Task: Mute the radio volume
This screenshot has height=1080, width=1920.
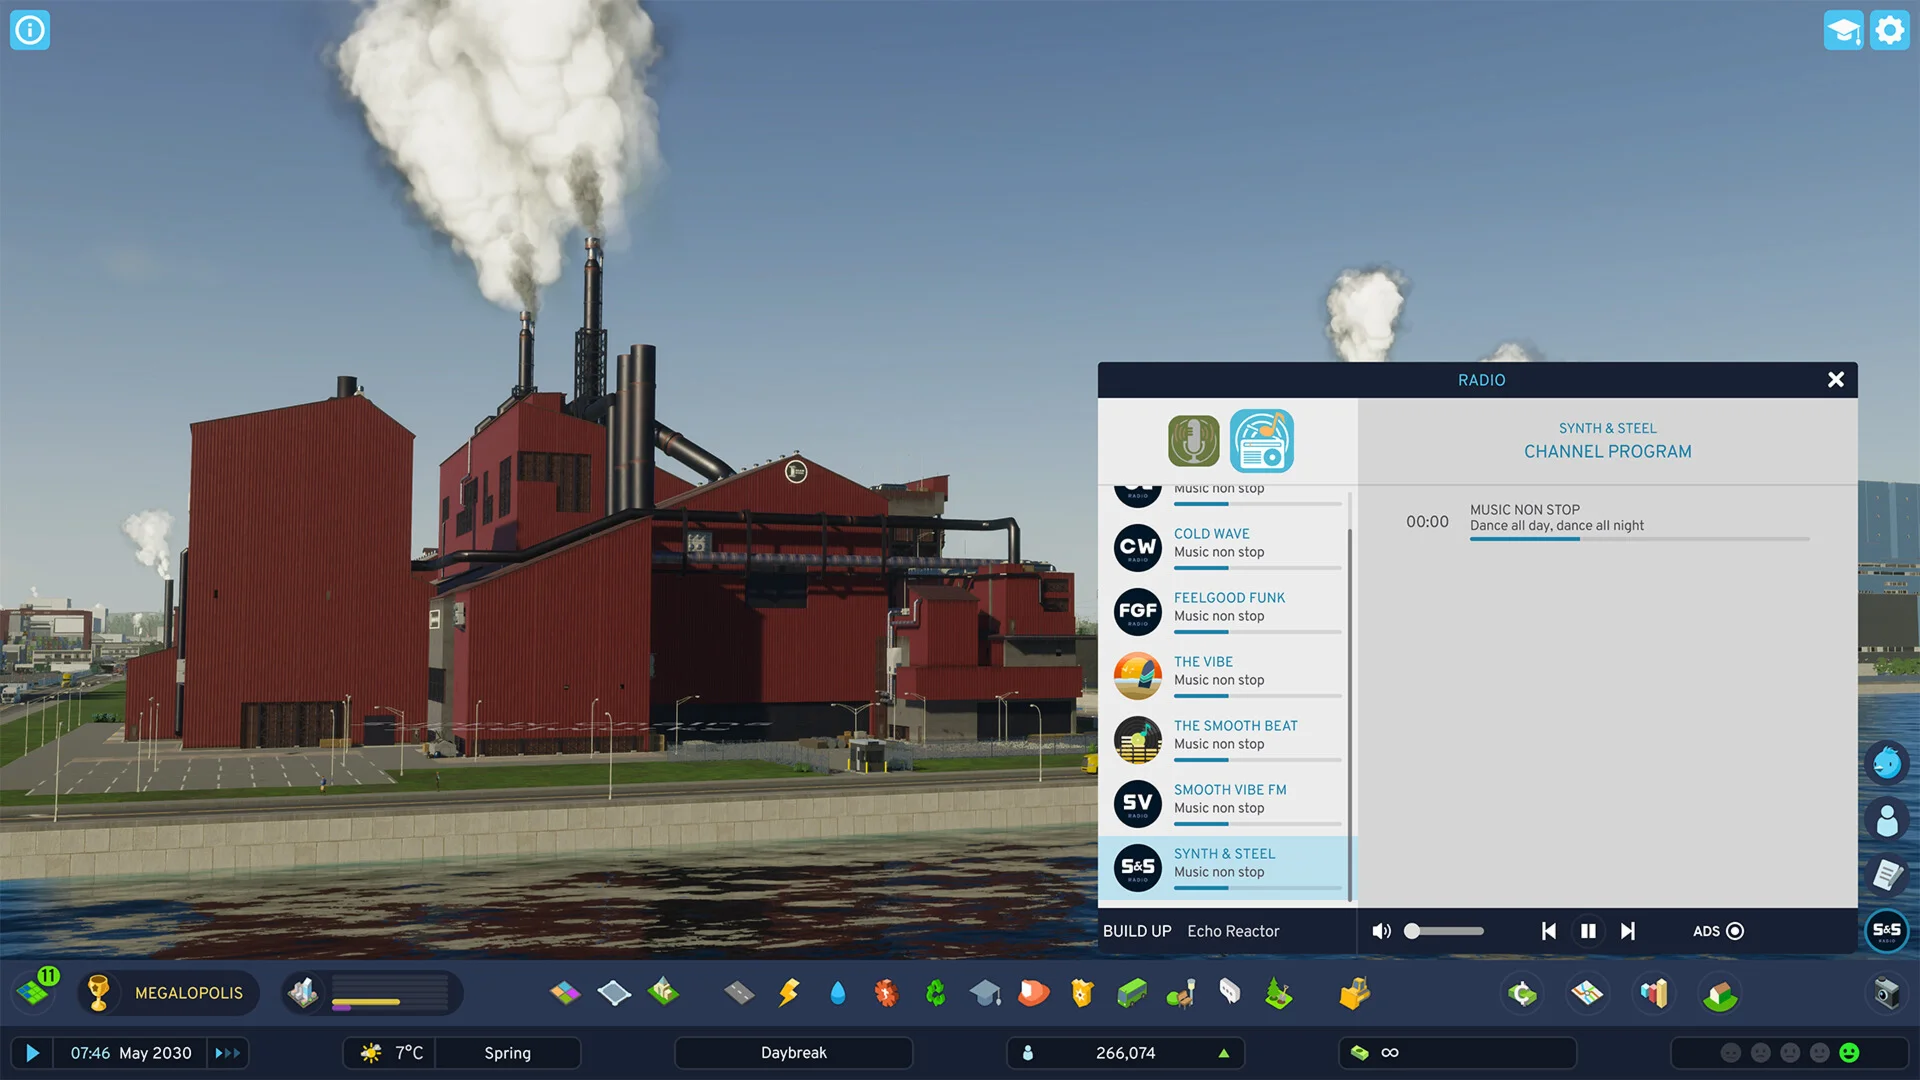Action: (1382, 931)
